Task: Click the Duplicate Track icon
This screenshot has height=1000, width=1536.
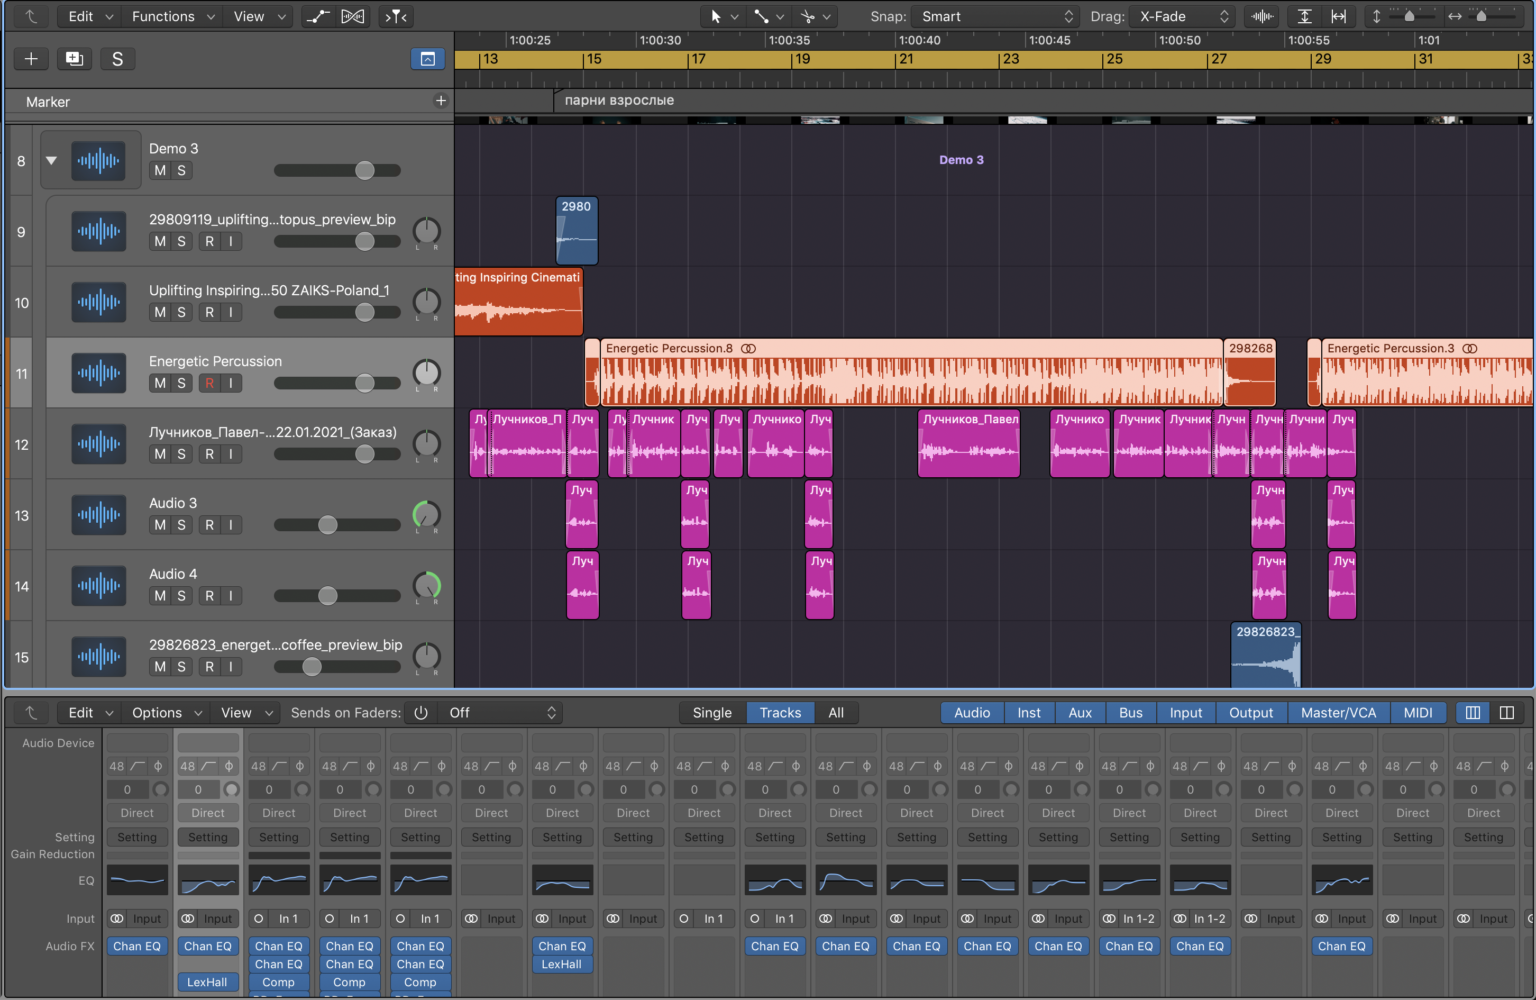Action: [x=74, y=59]
